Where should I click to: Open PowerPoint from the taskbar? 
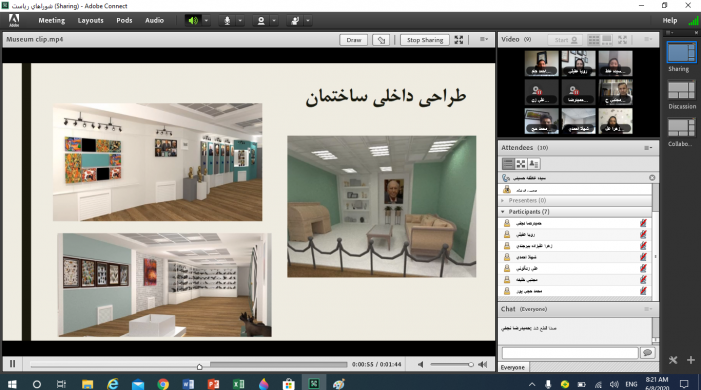click(x=213, y=384)
